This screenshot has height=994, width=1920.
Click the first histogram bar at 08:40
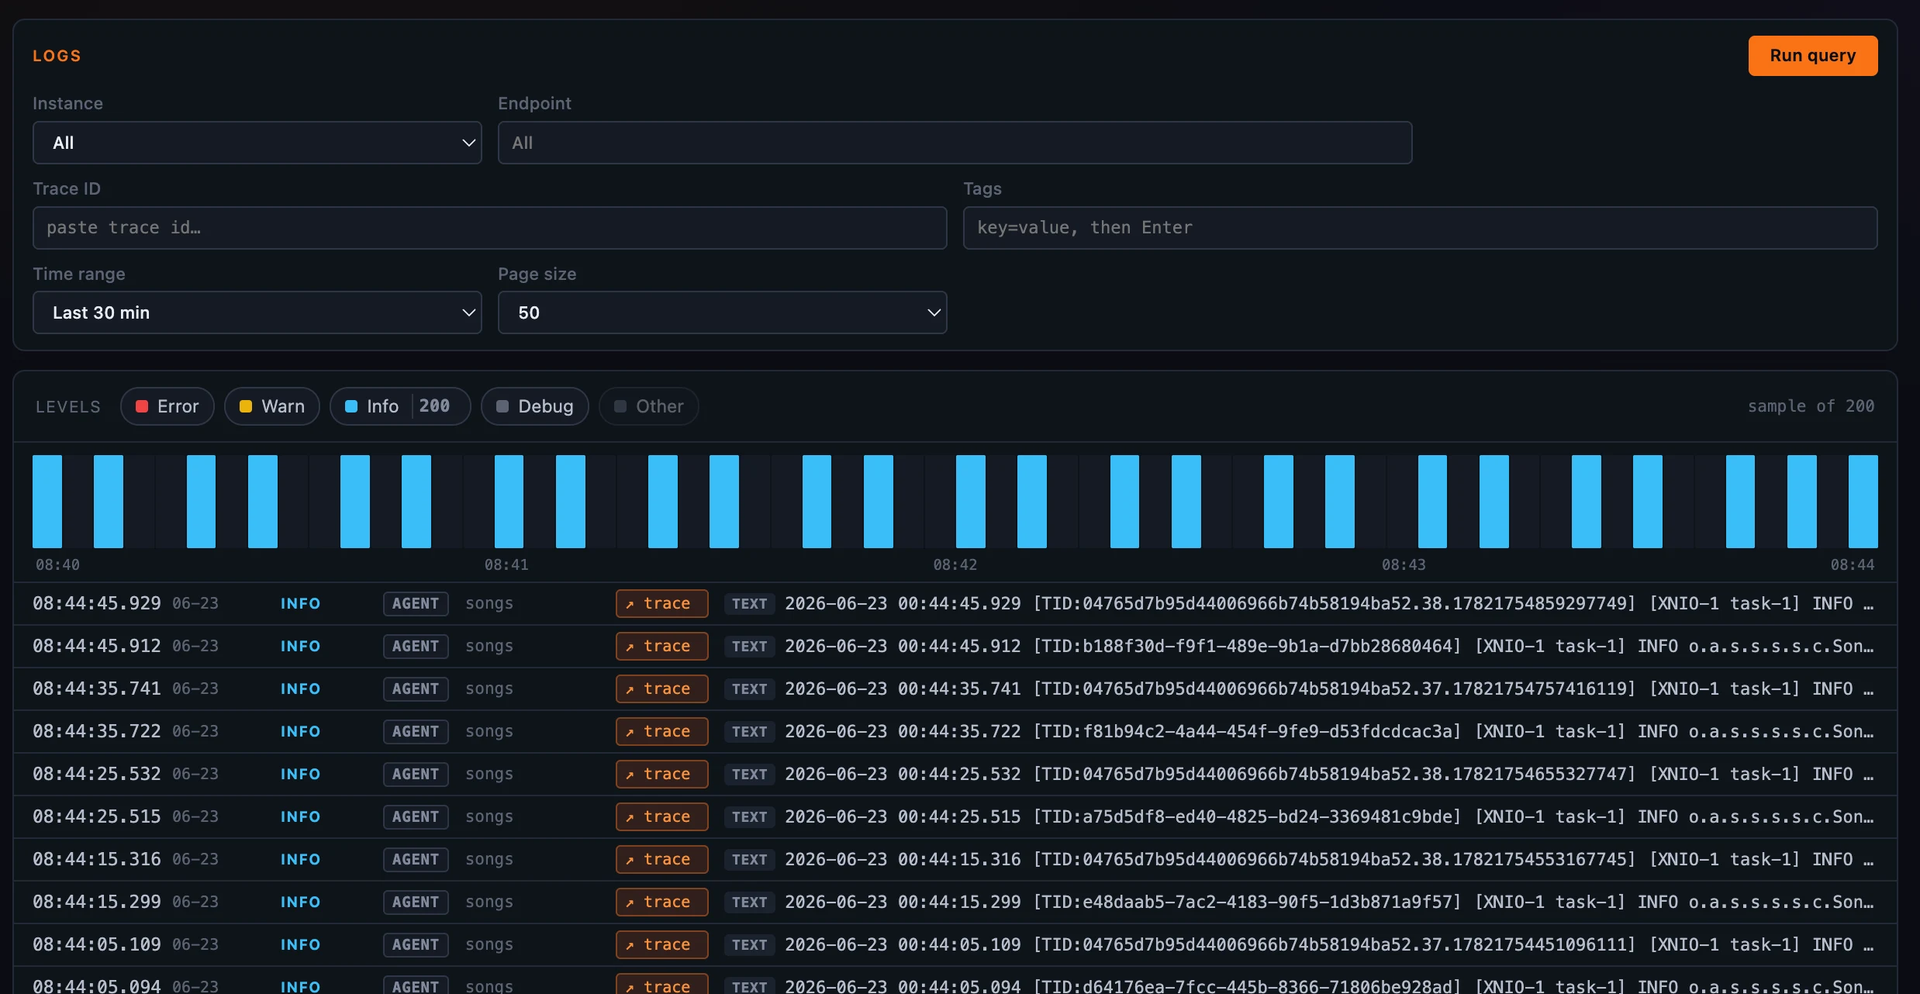tap(47, 502)
